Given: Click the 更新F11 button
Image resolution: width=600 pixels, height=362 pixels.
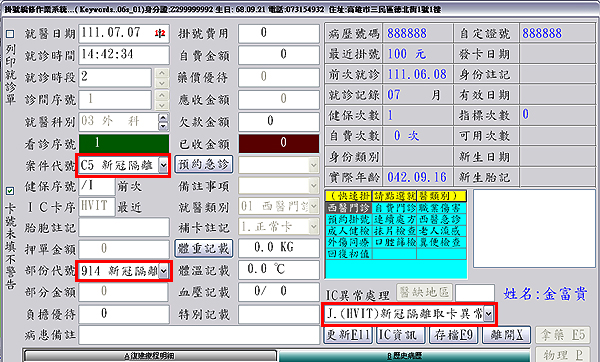Looking at the screenshot, I should [x=348, y=335].
